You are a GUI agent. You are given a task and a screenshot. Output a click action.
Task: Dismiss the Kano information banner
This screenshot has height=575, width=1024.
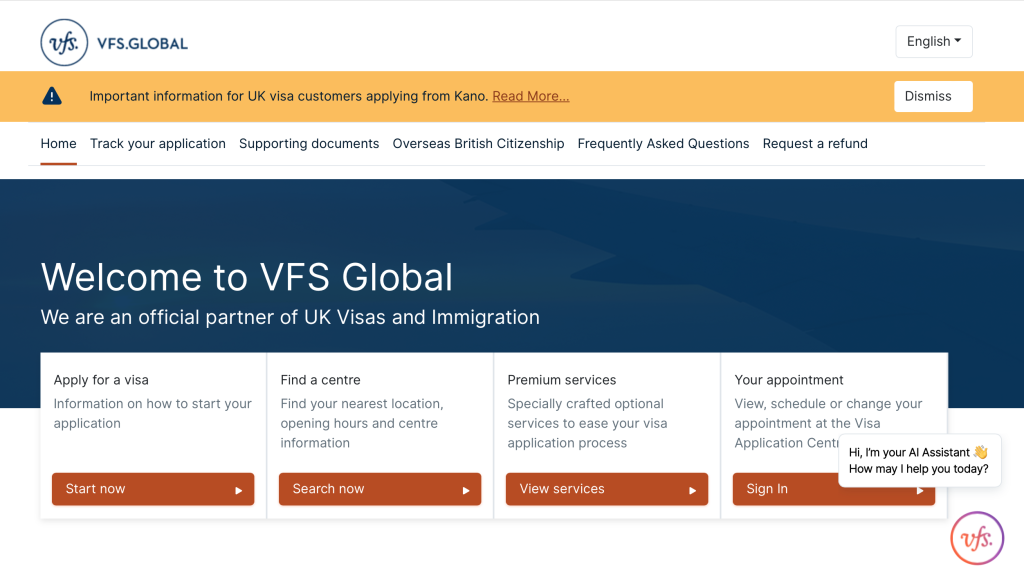932,96
